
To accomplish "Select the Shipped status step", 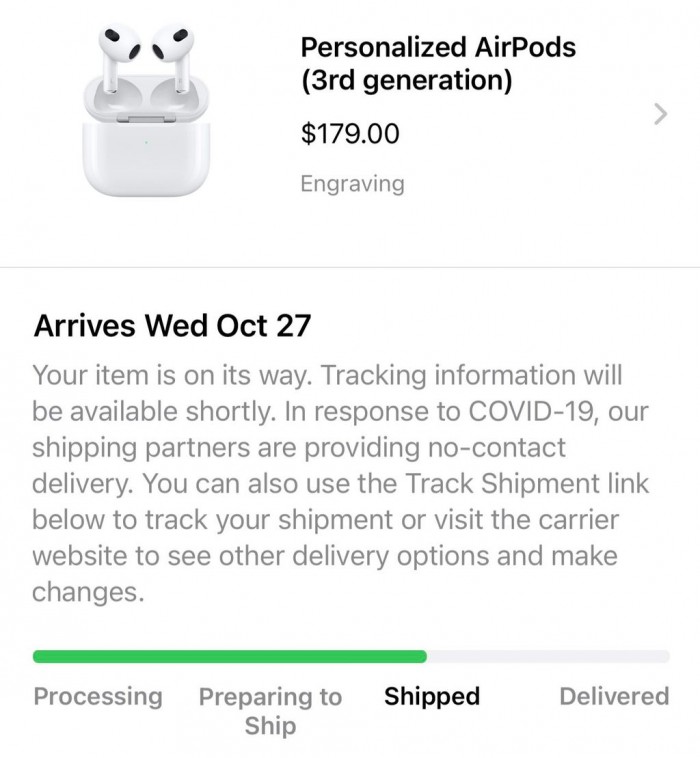I will 432,696.
